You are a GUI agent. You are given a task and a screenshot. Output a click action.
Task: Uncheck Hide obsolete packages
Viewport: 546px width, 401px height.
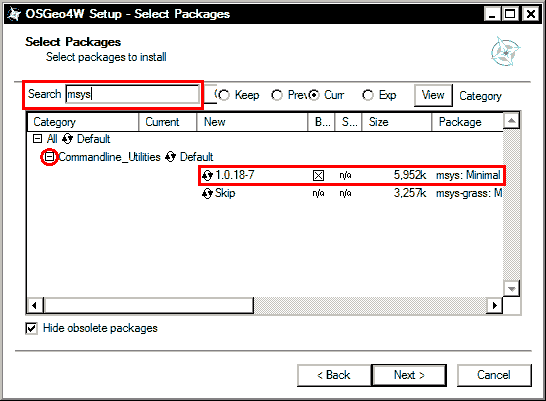tap(31, 328)
